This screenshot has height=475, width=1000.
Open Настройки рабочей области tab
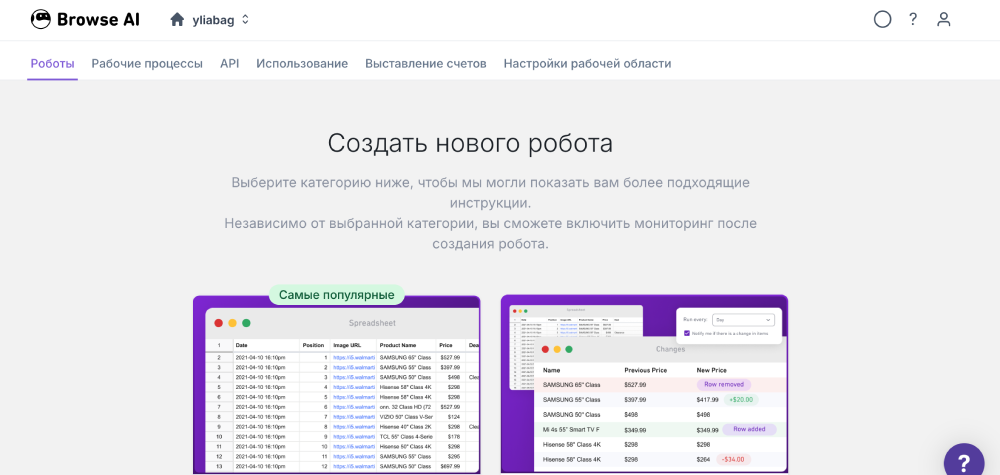click(x=587, y=64)
